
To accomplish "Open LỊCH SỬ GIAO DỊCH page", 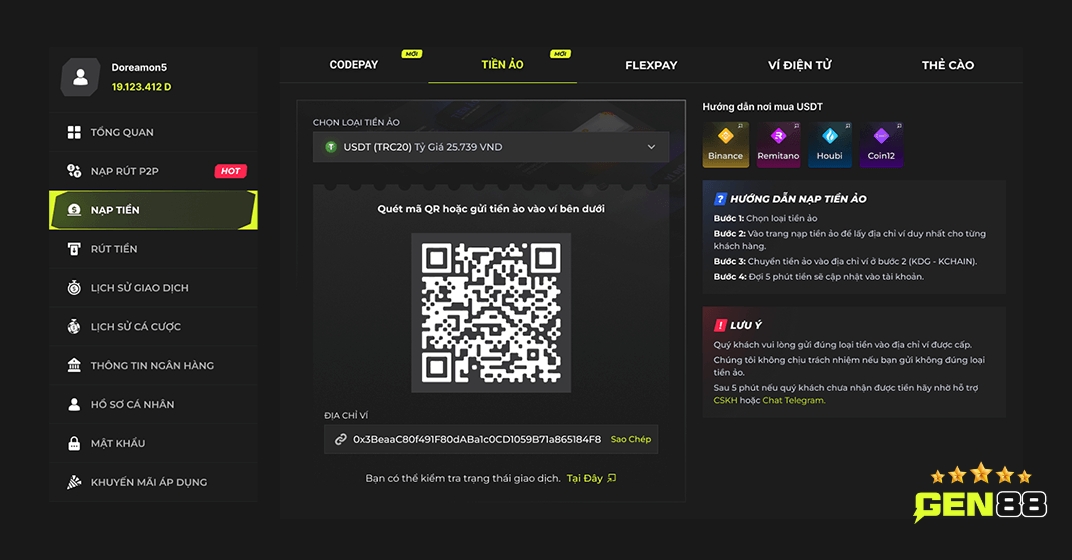I will point(153,288).
